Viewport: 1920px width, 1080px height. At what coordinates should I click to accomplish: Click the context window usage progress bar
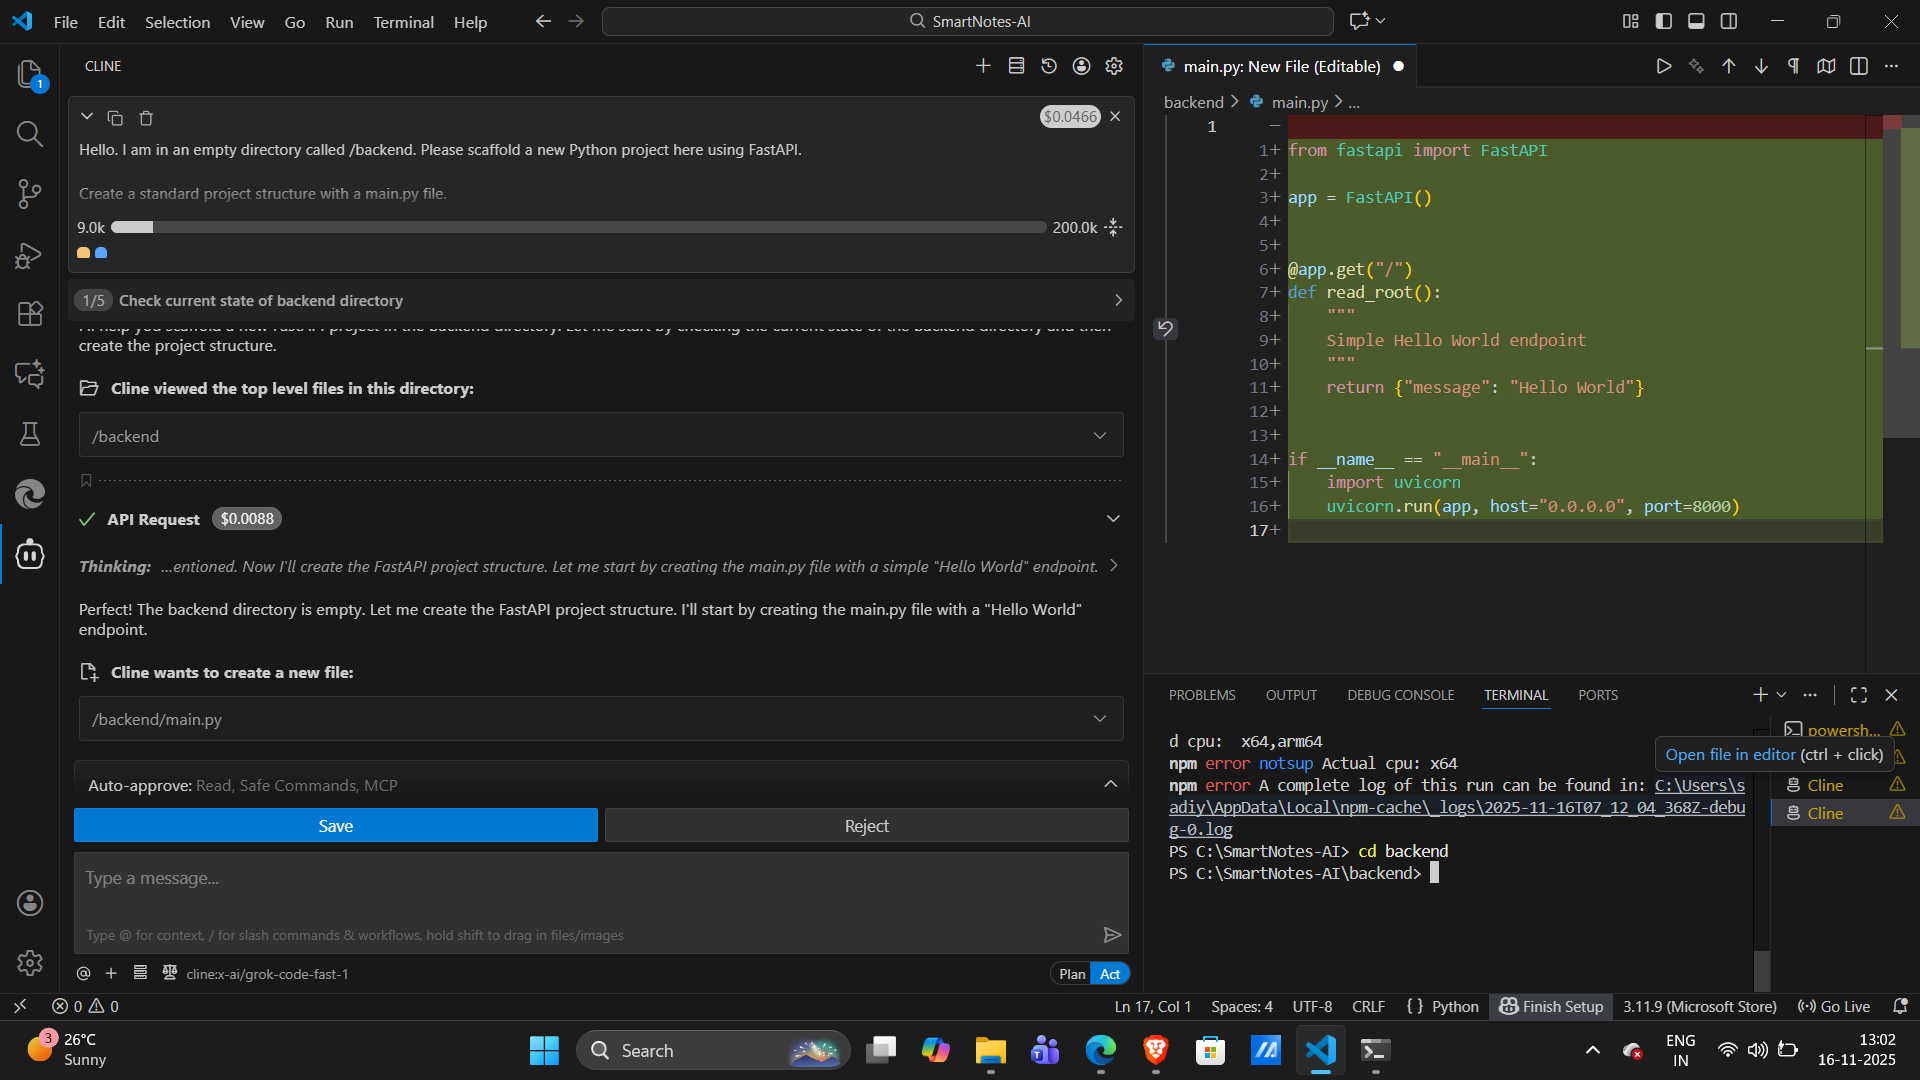pyautogui.click(x=578, y=228)
